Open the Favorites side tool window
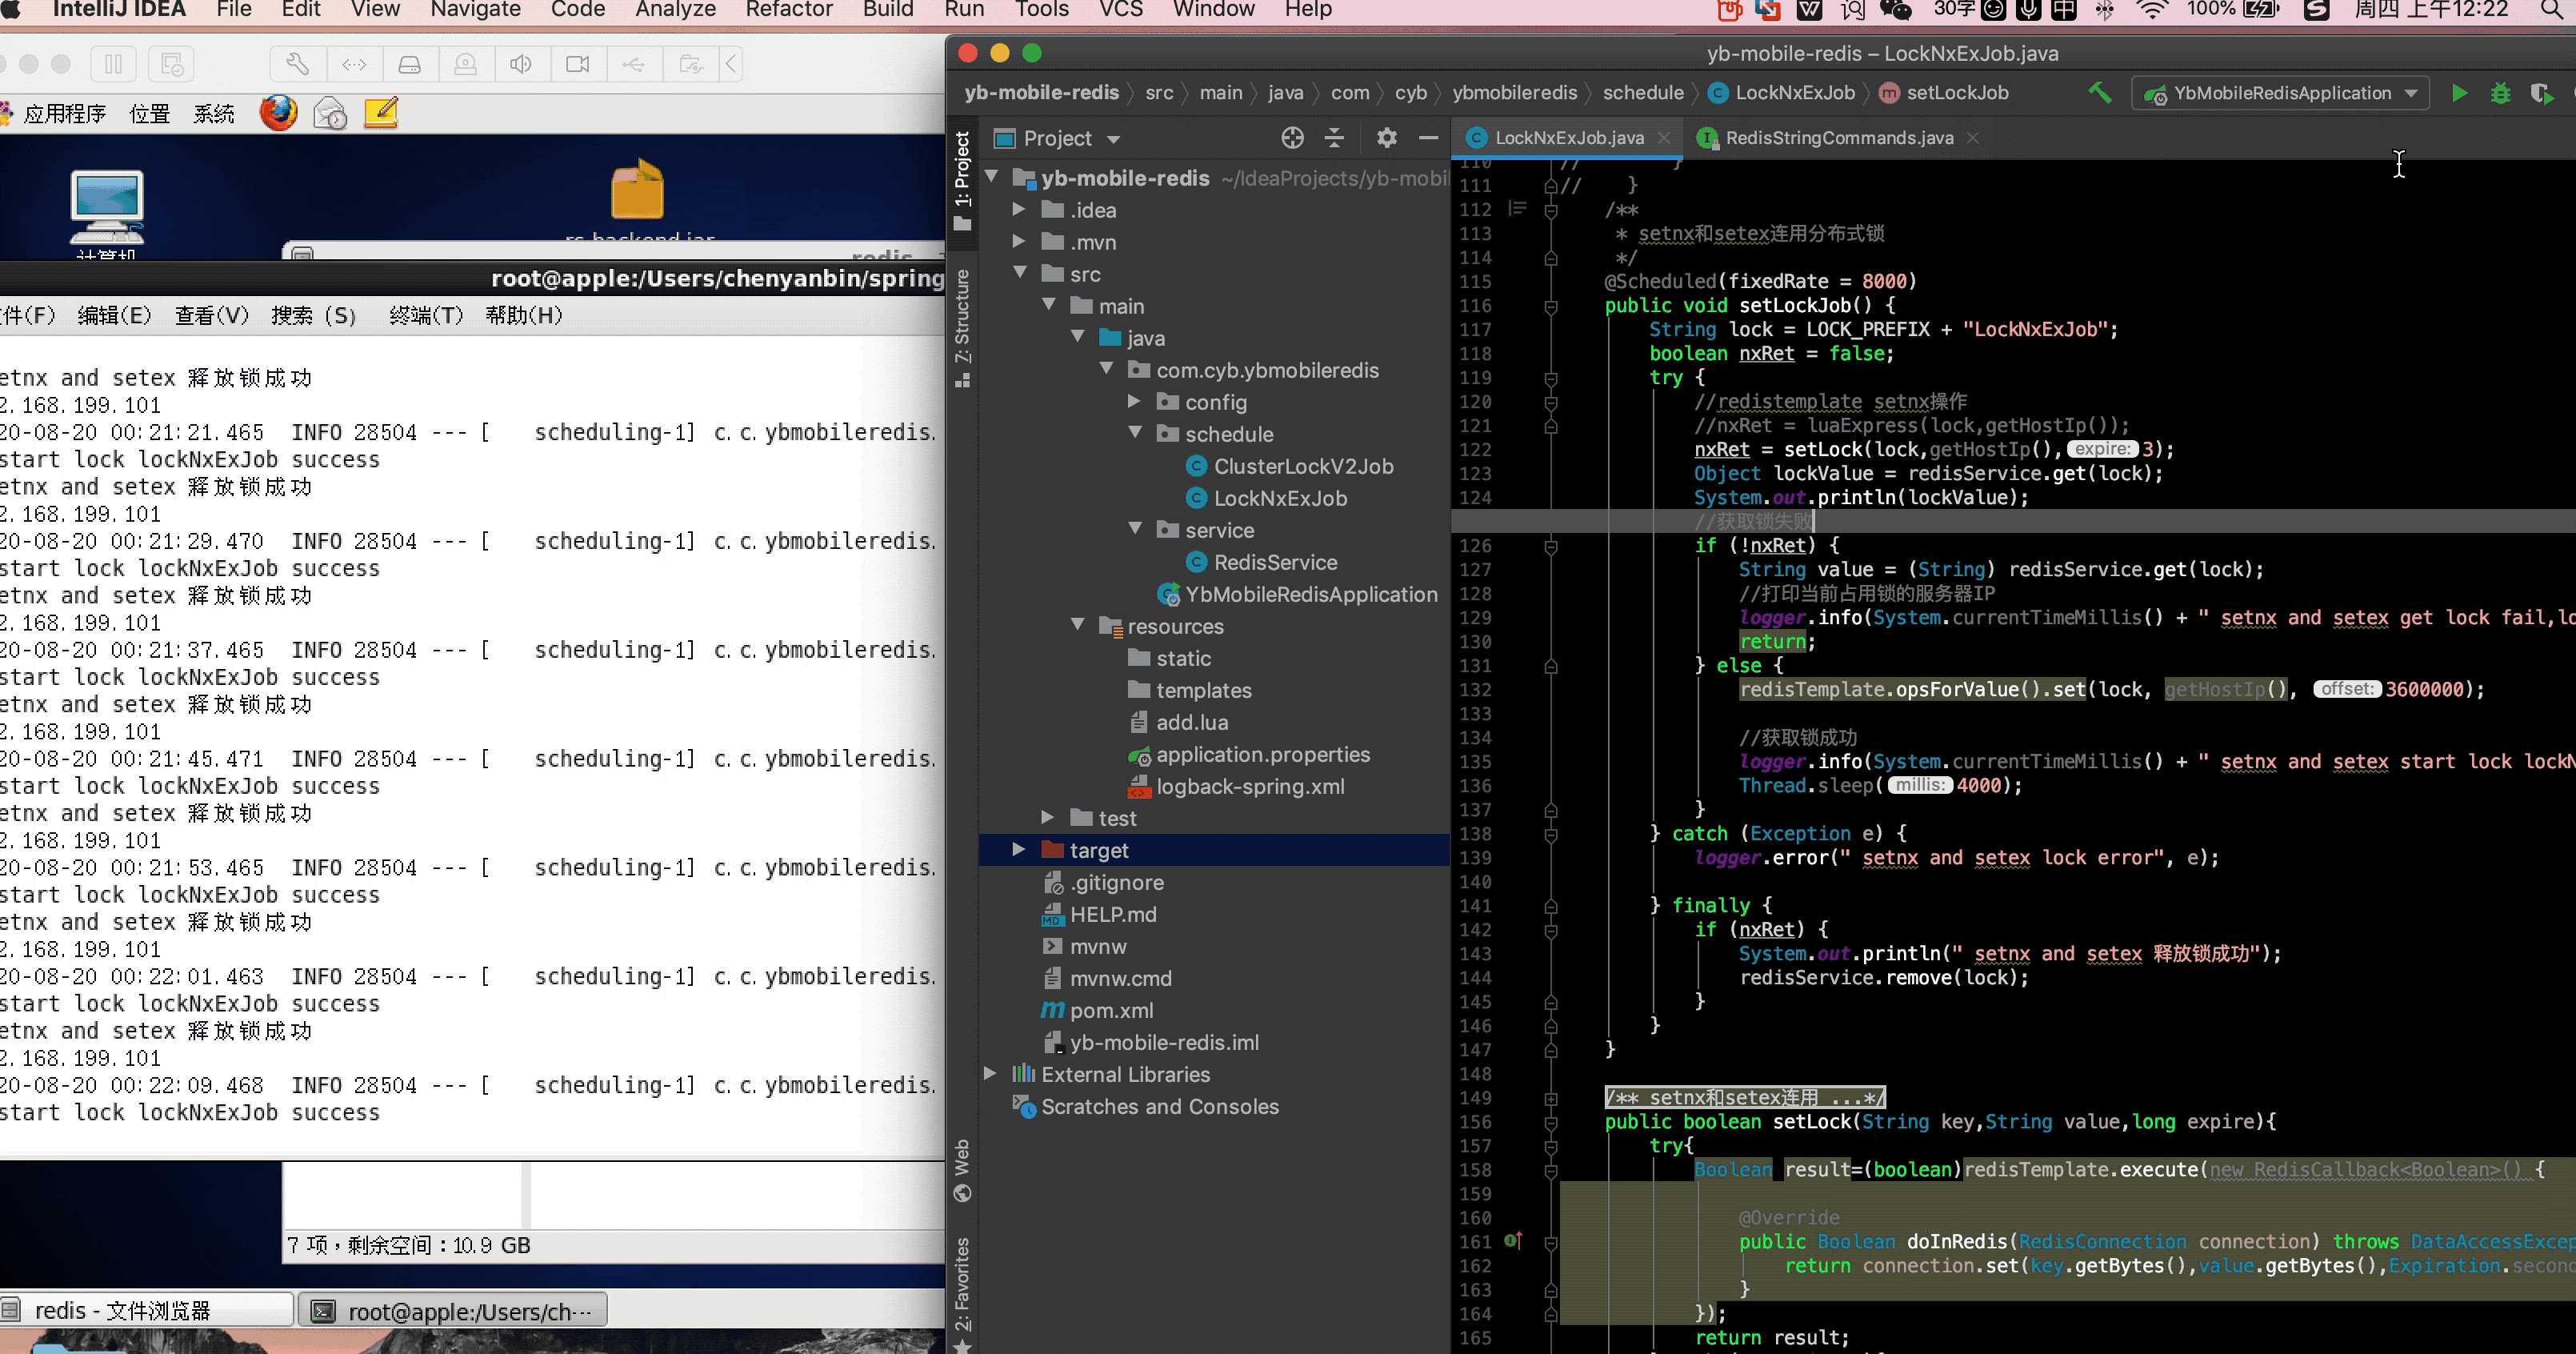The image size is (2576, 1354). (962, 1294)
